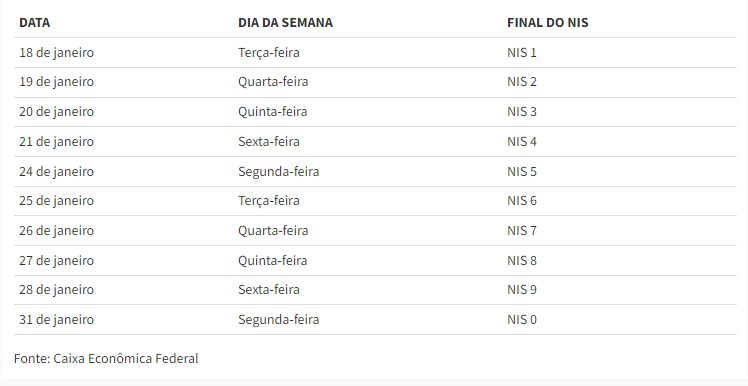The height and width of the screenshot is (386, 748).
Task: Click Quinta-feira in the 27 de janeiro row
Action: [272, 261]
